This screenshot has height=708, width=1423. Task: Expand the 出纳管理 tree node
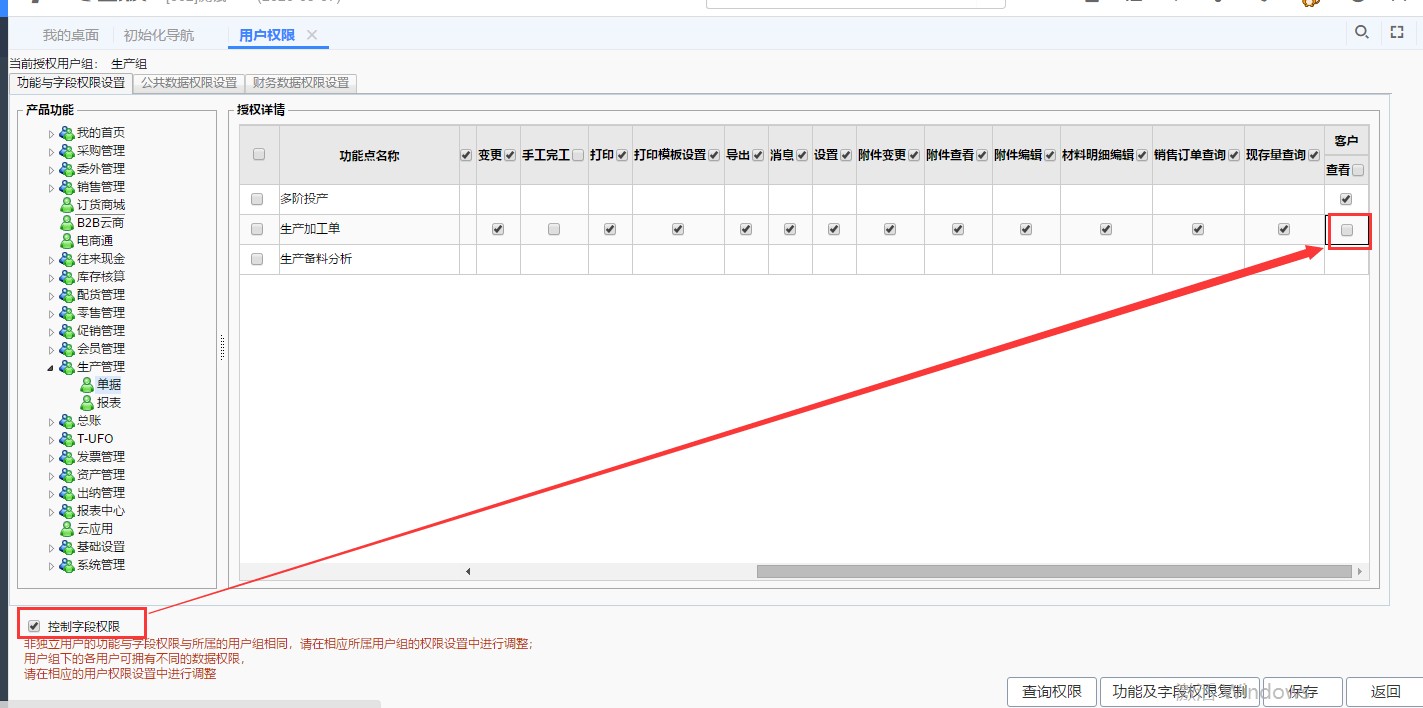tap(52, 493)
